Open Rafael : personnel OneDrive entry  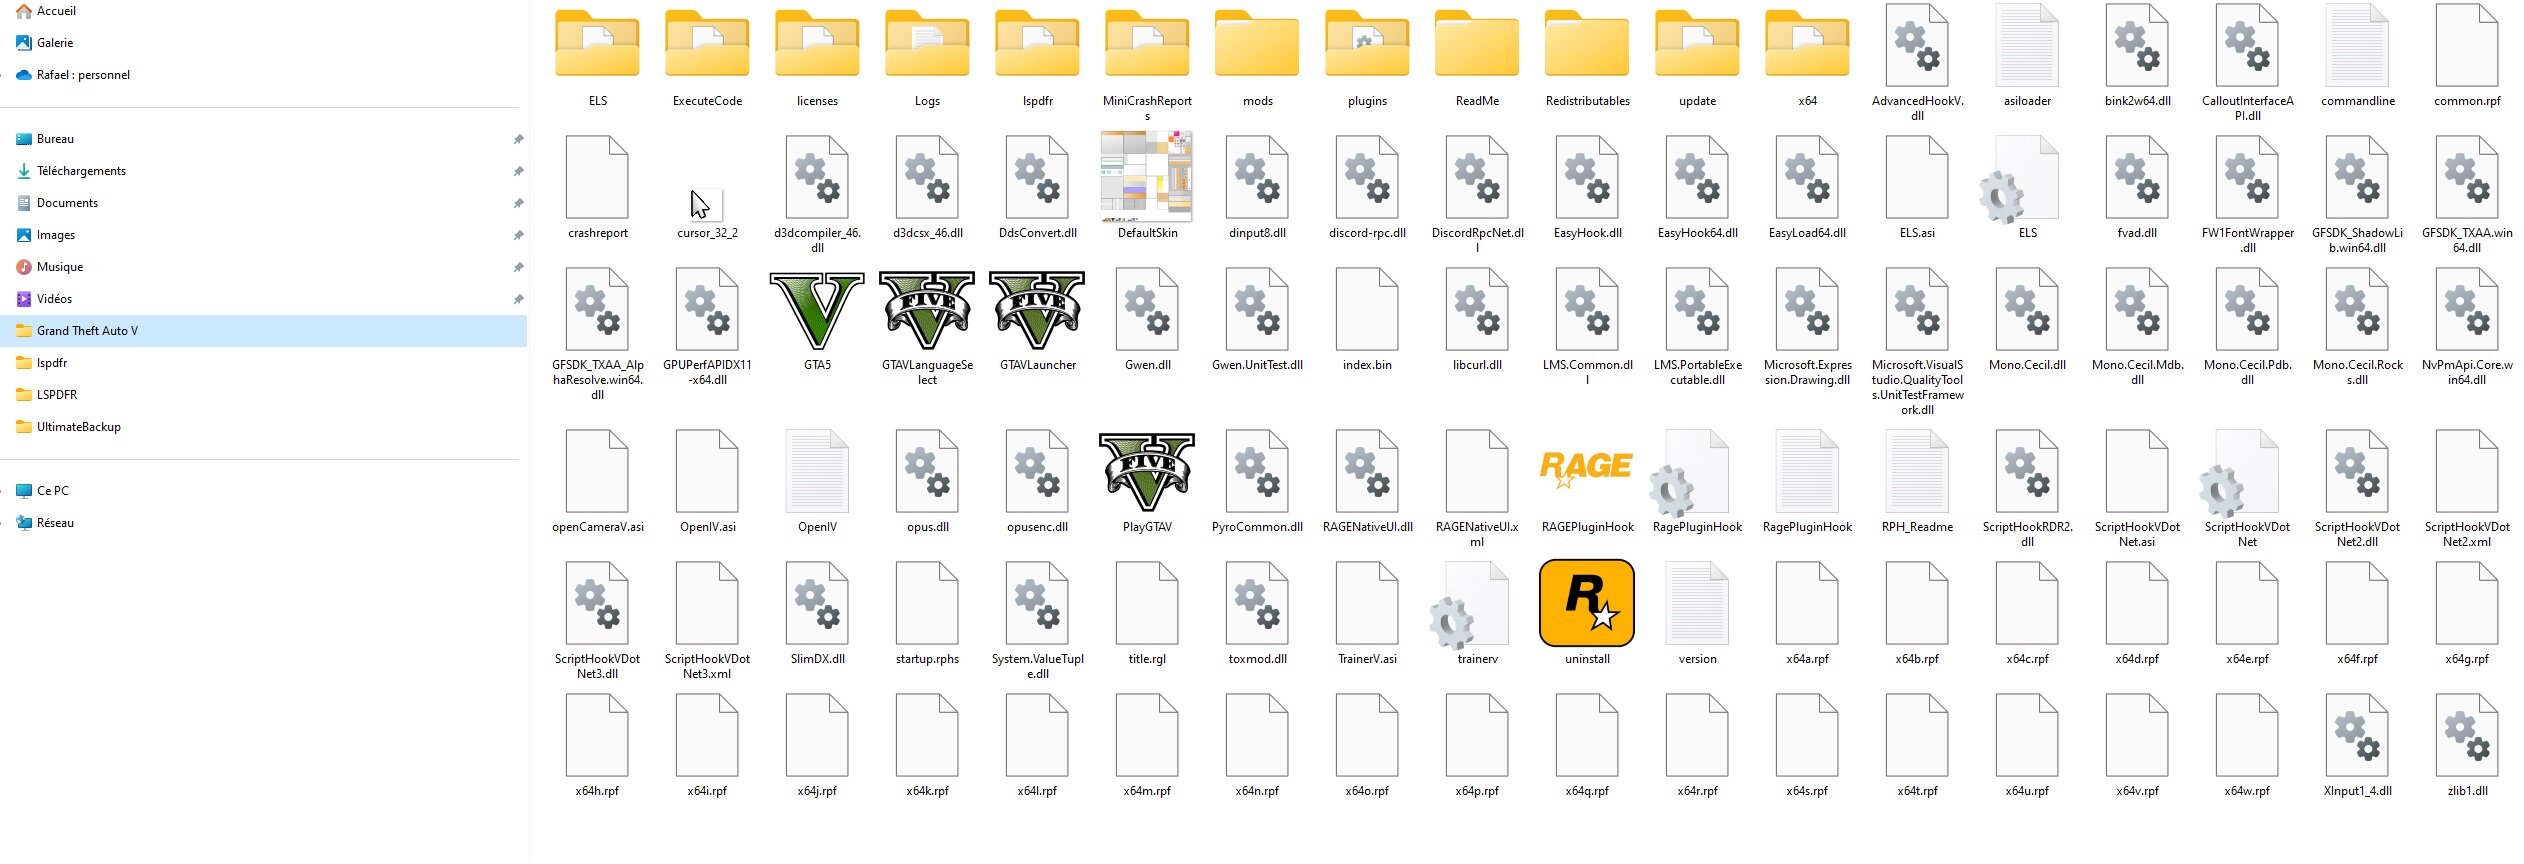pyautogui.click(x=83, y=75)
